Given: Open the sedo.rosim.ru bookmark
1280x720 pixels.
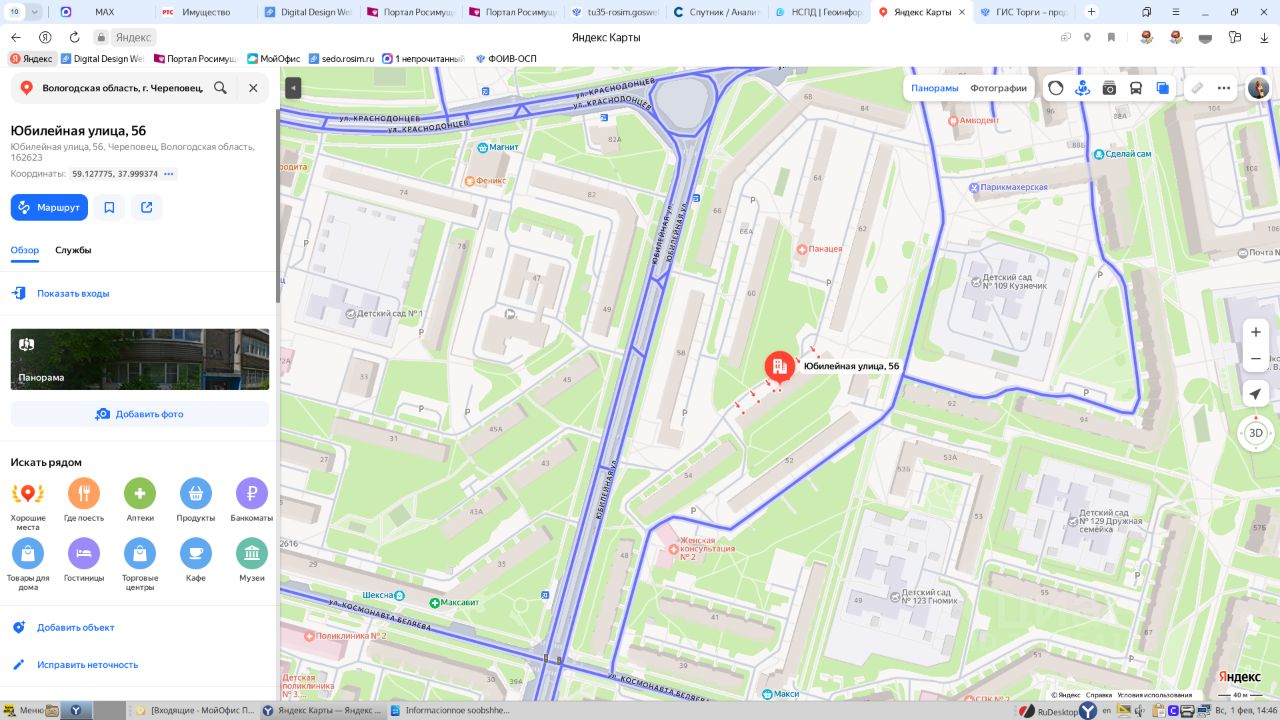Looking at the screenshot, I should tap(341, 59).
